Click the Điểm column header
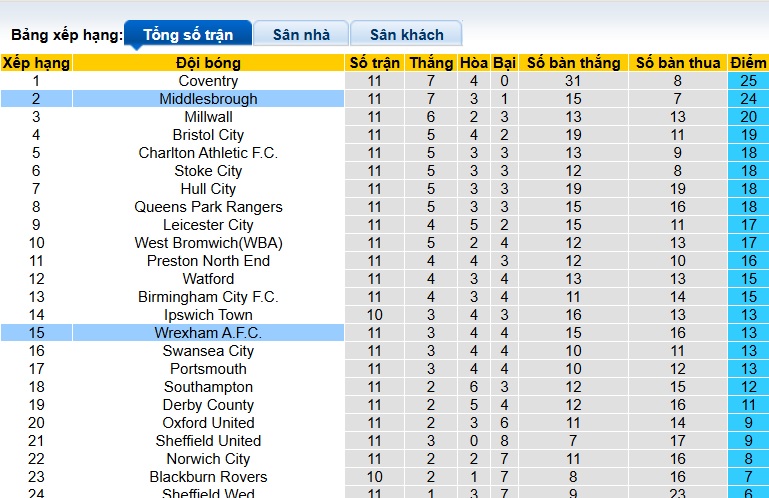This screenshot has width=769, height=498. pyautogui.click(x=748, y=63)
